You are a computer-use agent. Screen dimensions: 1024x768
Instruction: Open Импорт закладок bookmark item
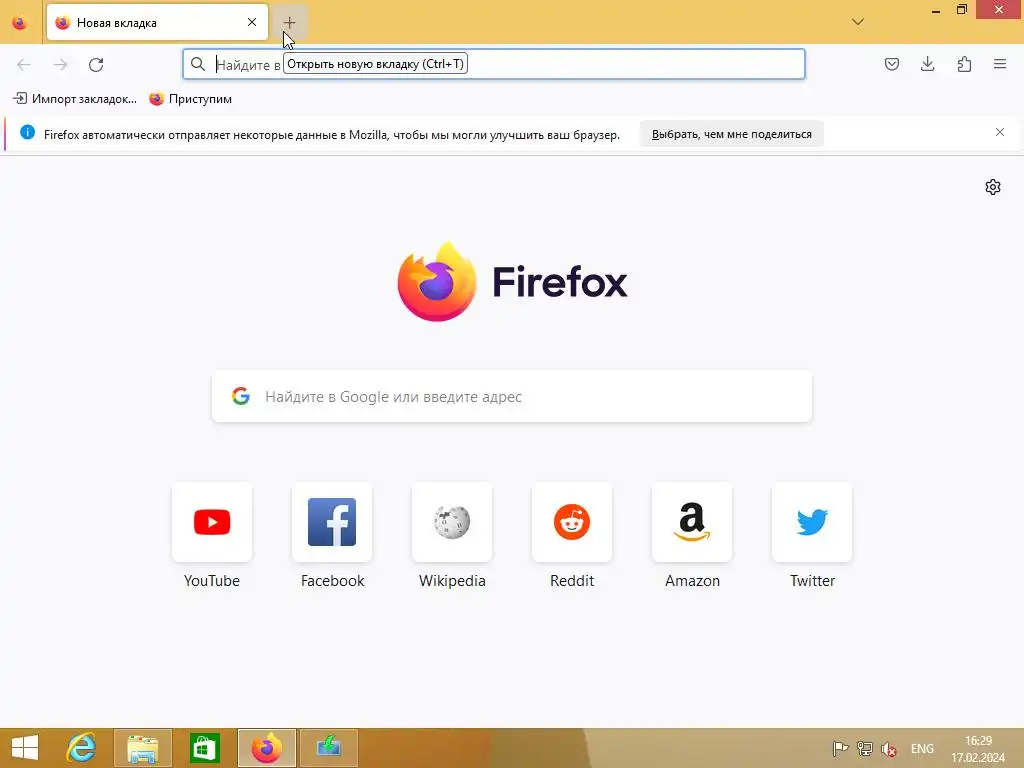coord(75,99)
